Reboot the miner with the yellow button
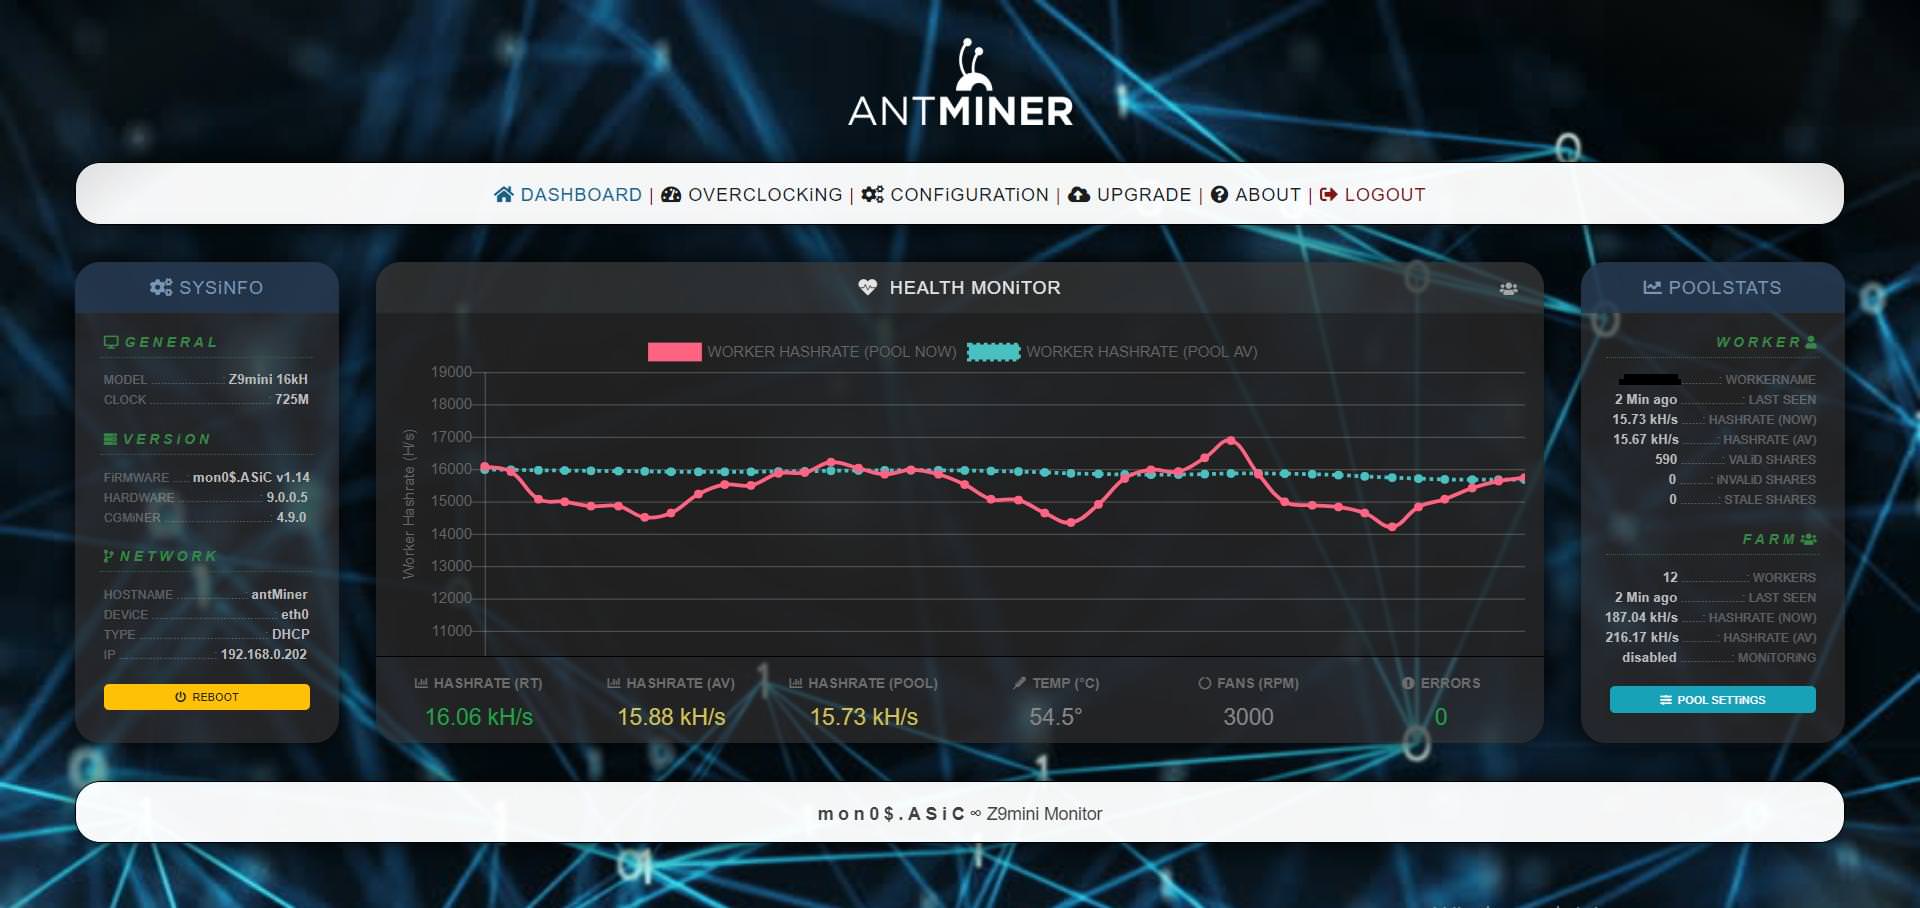The width and height of the screenshot is (1920, 908). 207,697
